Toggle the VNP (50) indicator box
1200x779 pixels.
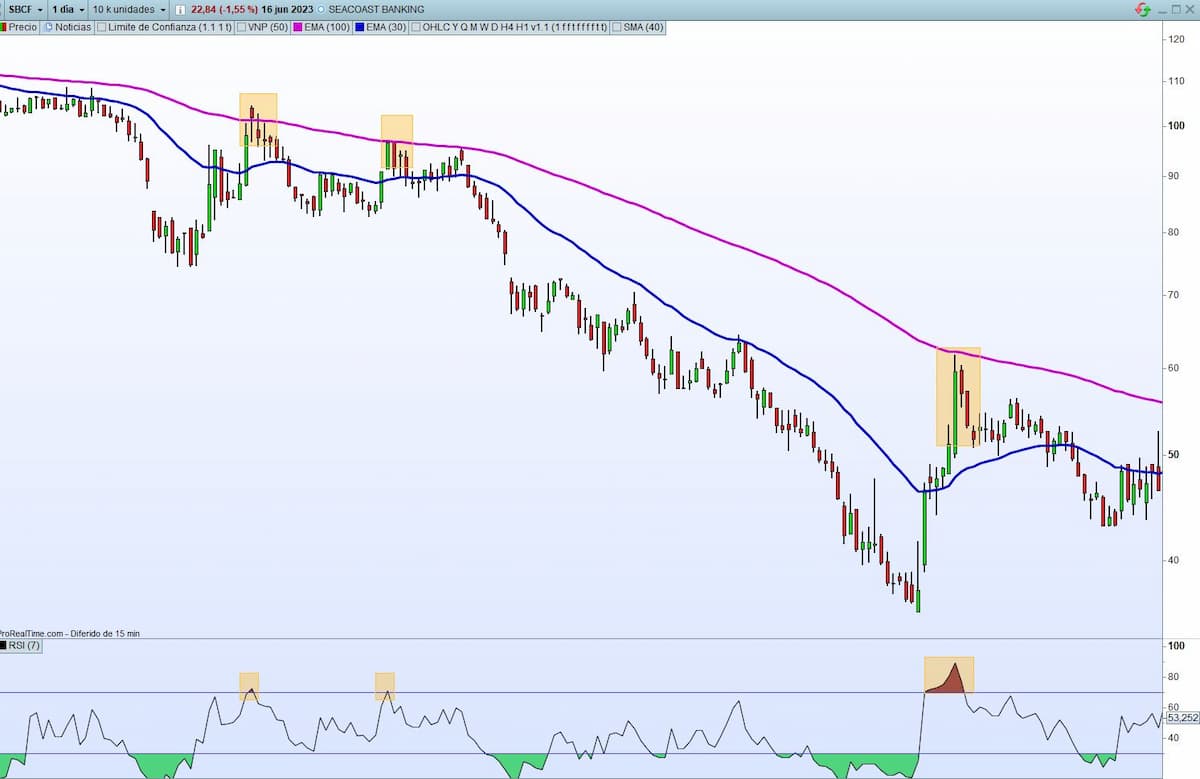click(240, 27)
